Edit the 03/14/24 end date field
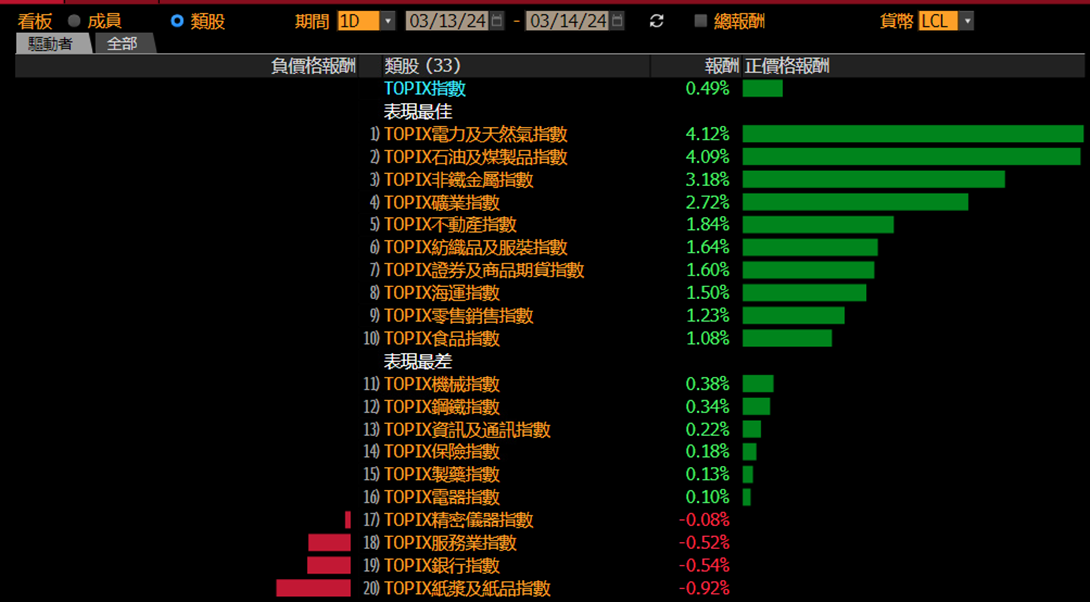The width and height of the screenshot is (1090, 602). pyautogui.click(x=568, y=21)
